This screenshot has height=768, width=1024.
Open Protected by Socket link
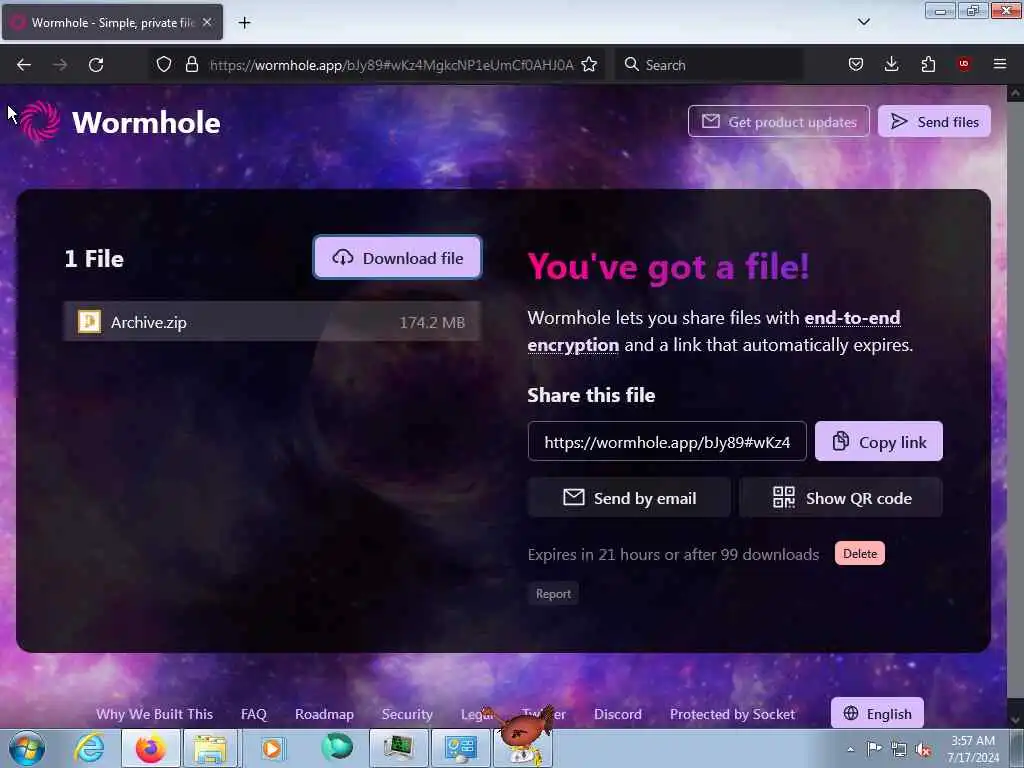pos(732,714)
